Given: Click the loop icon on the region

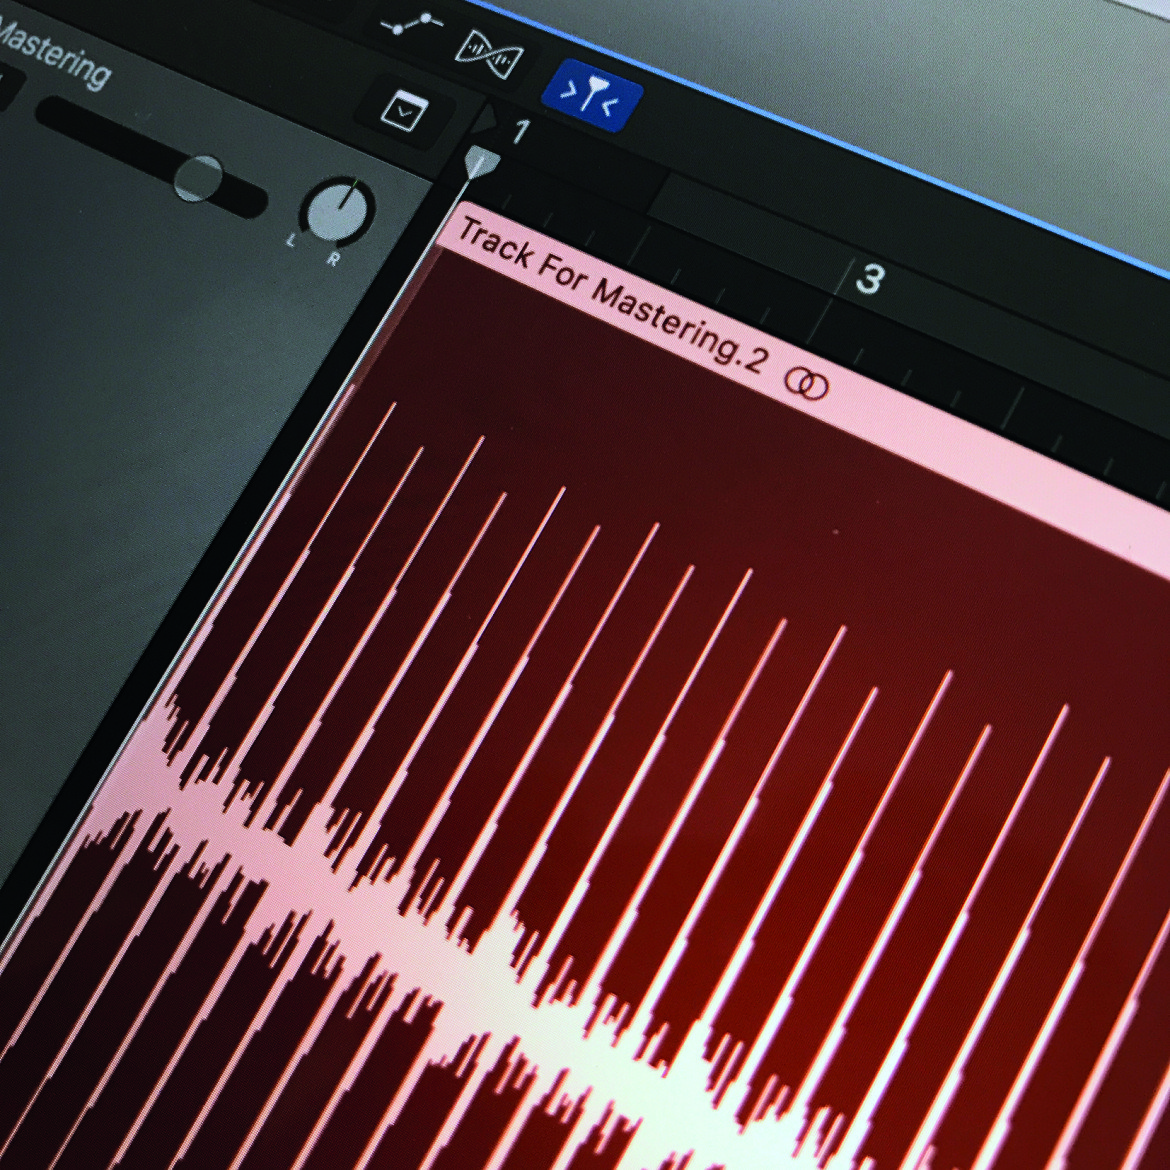Looking at the screenshot, I should click(x=807, y=384).
